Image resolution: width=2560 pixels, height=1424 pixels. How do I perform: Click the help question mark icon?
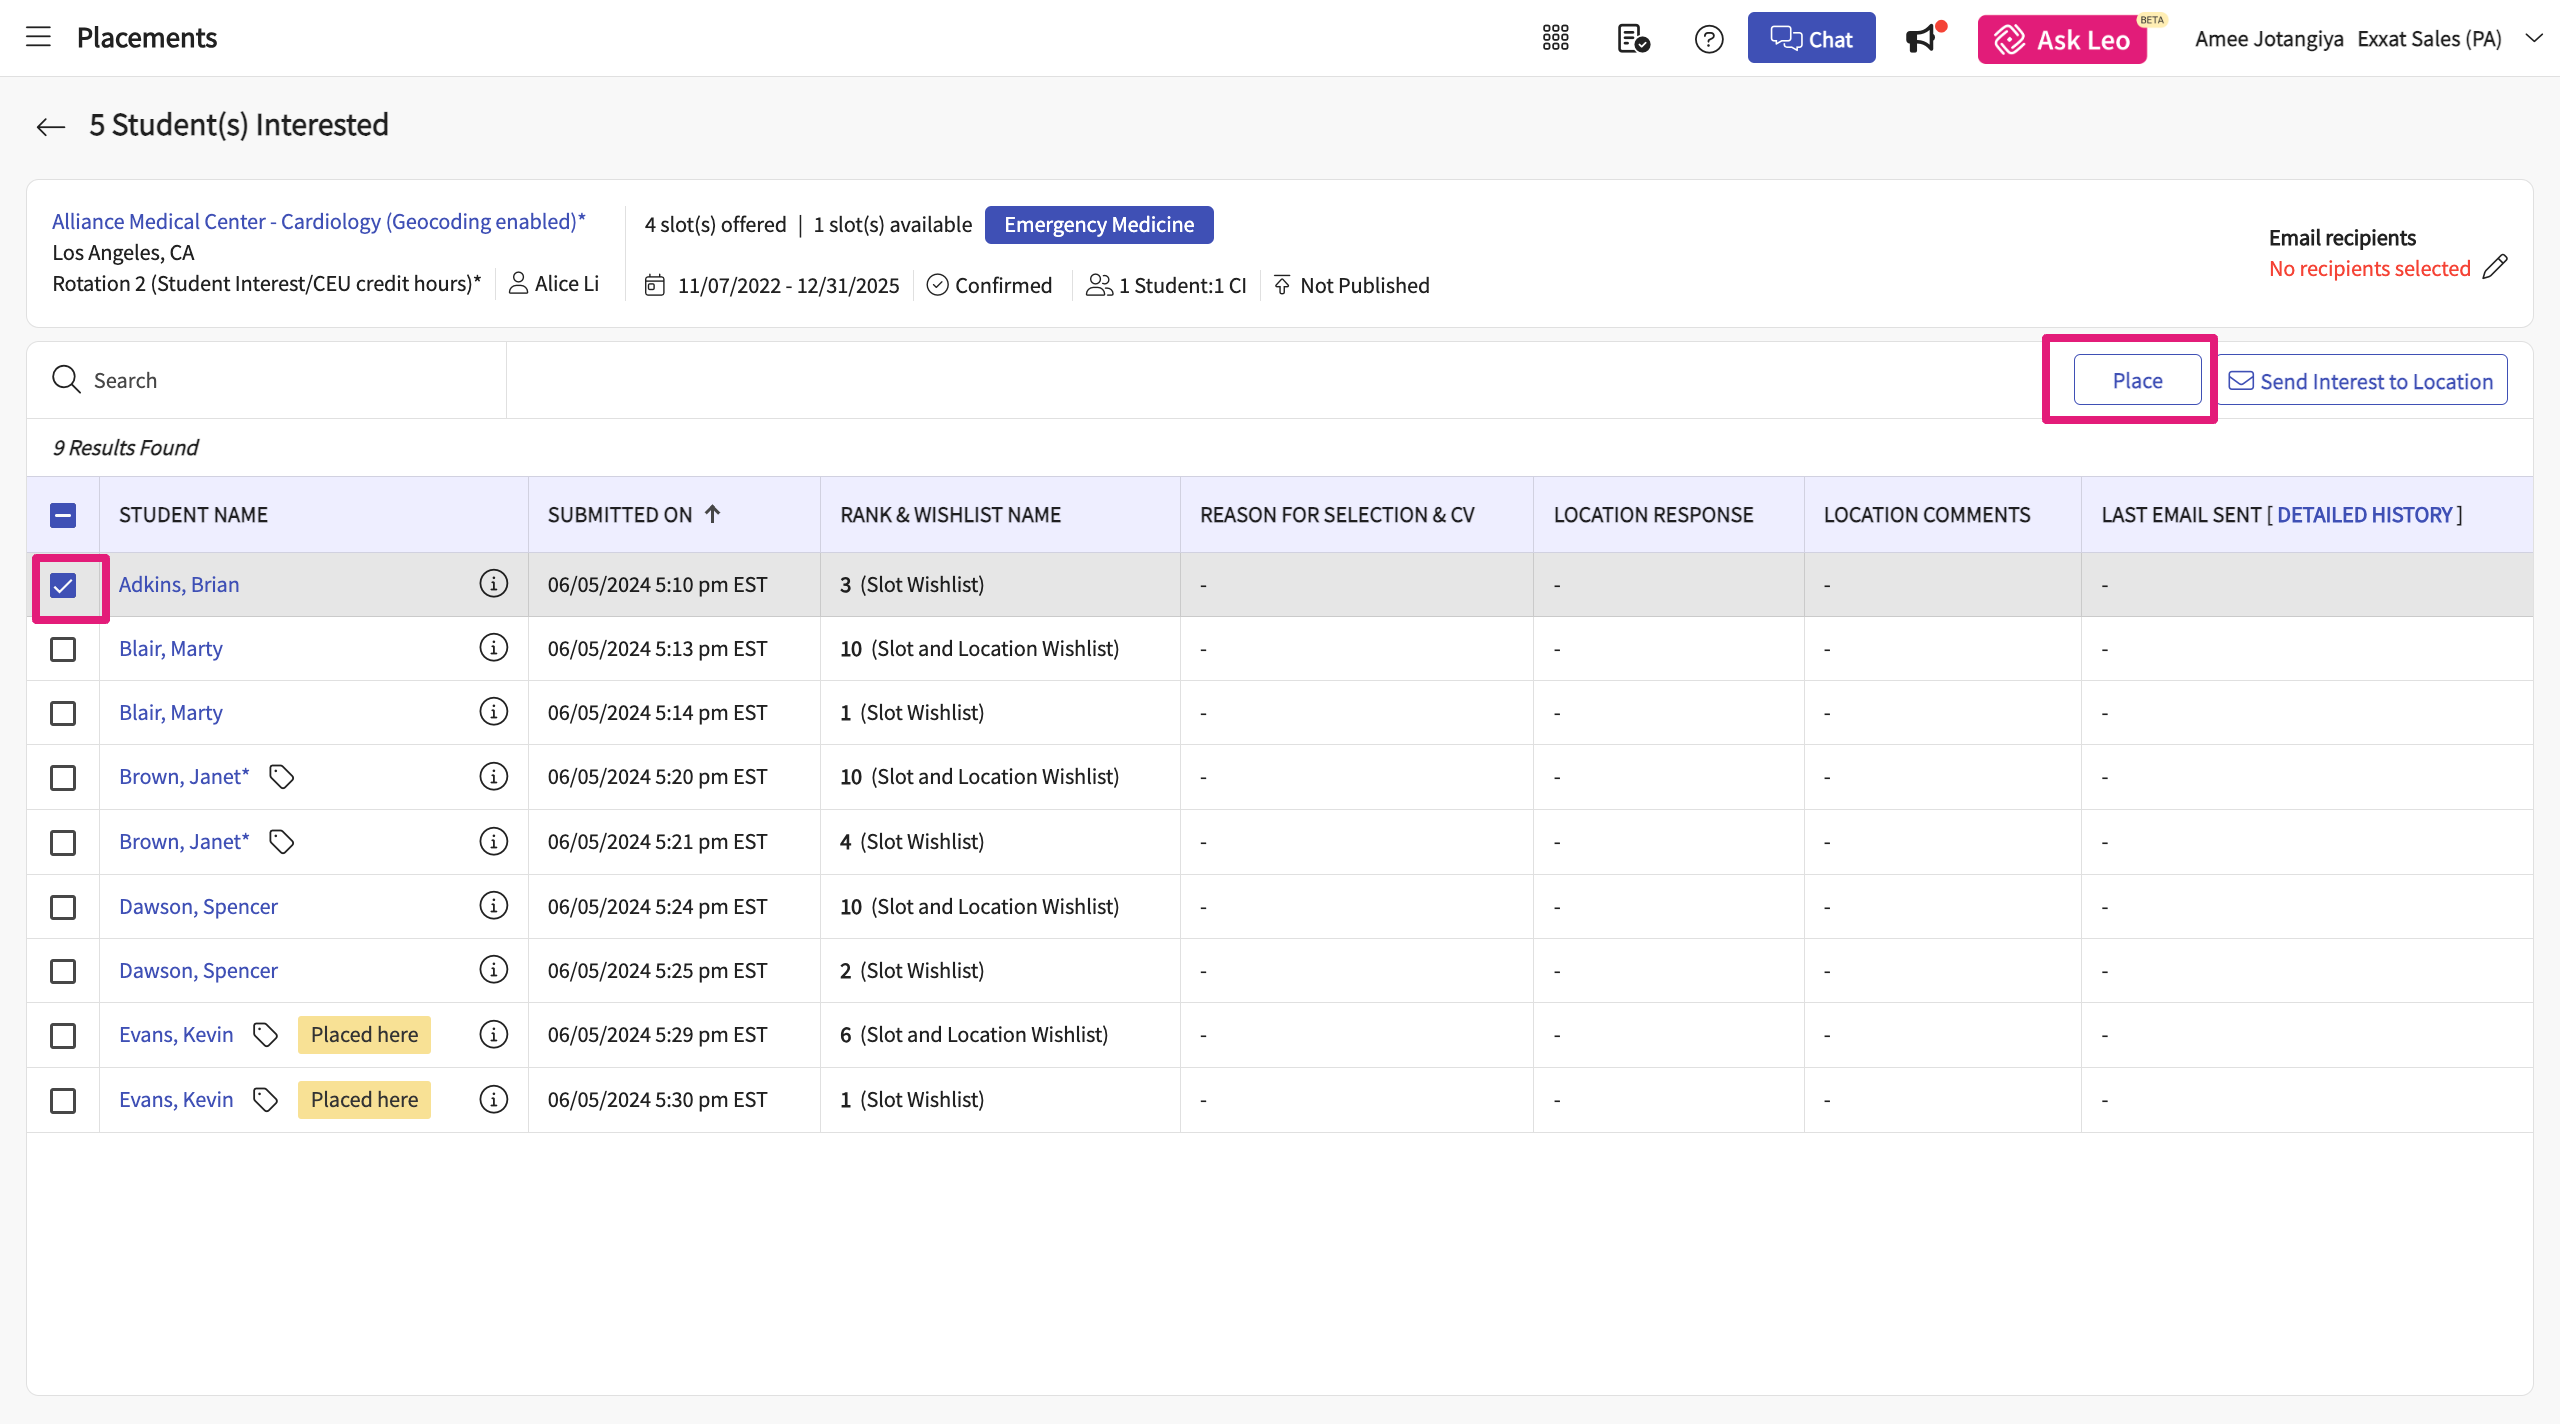[x=1708, y=39]
